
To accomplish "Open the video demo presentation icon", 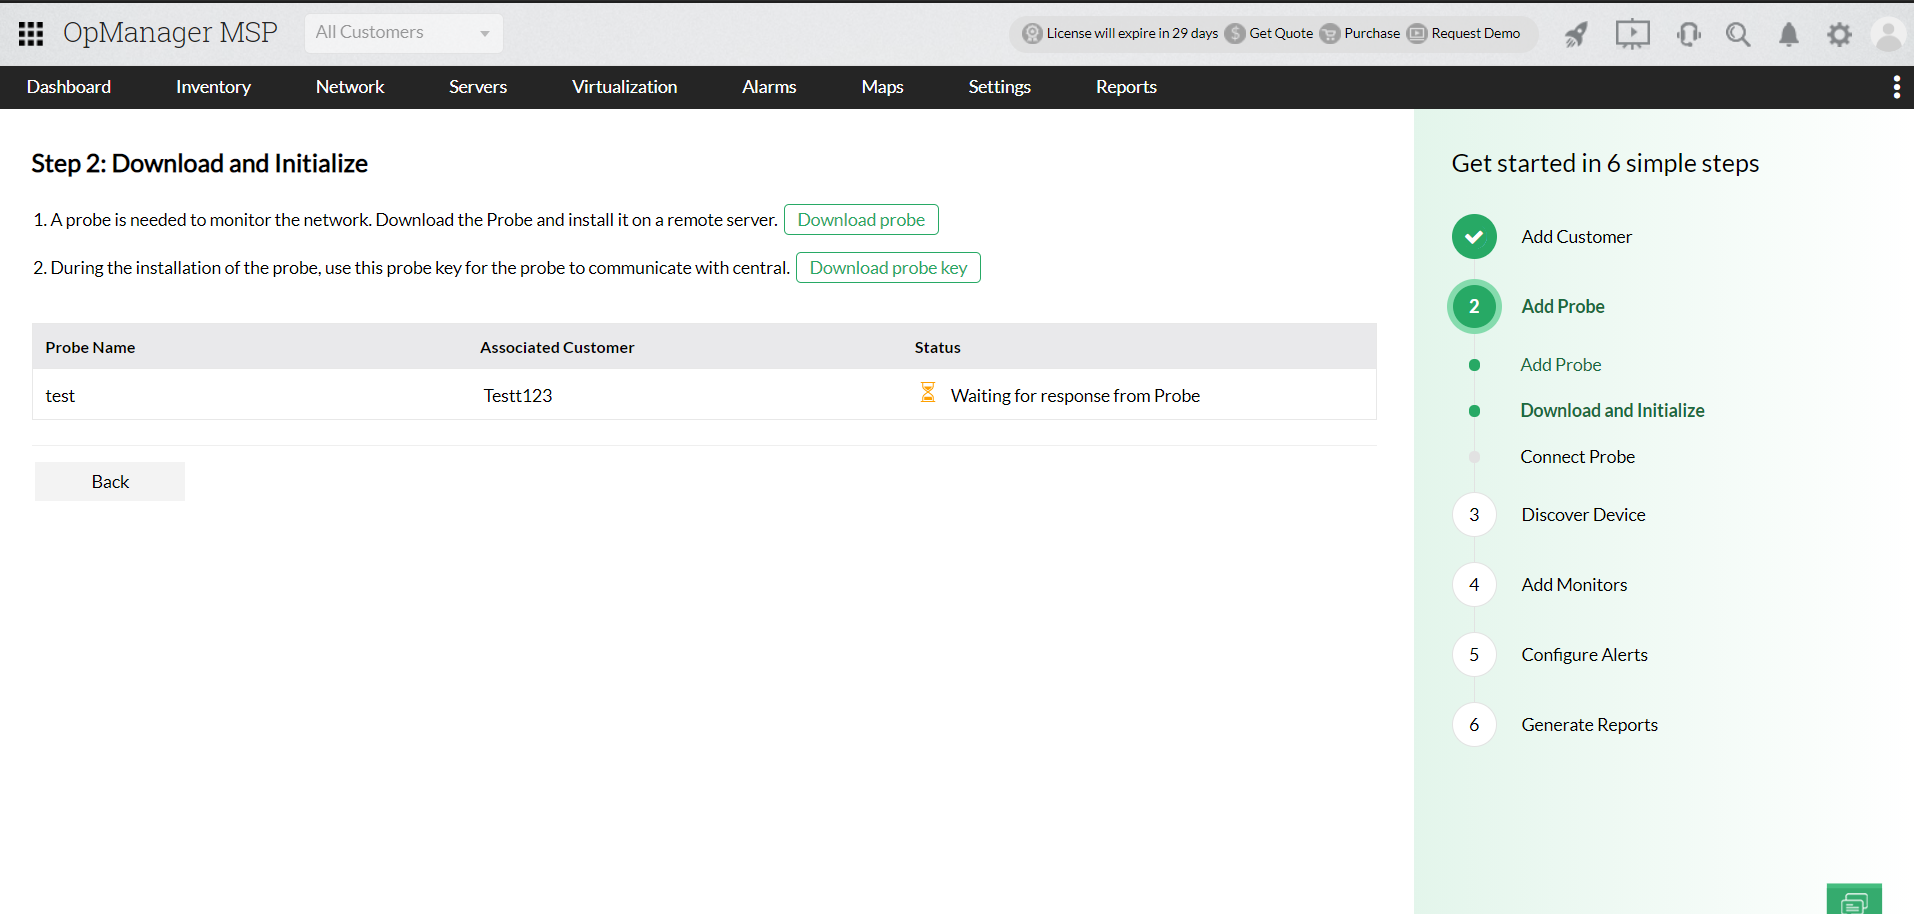I will coord(1632,34).
